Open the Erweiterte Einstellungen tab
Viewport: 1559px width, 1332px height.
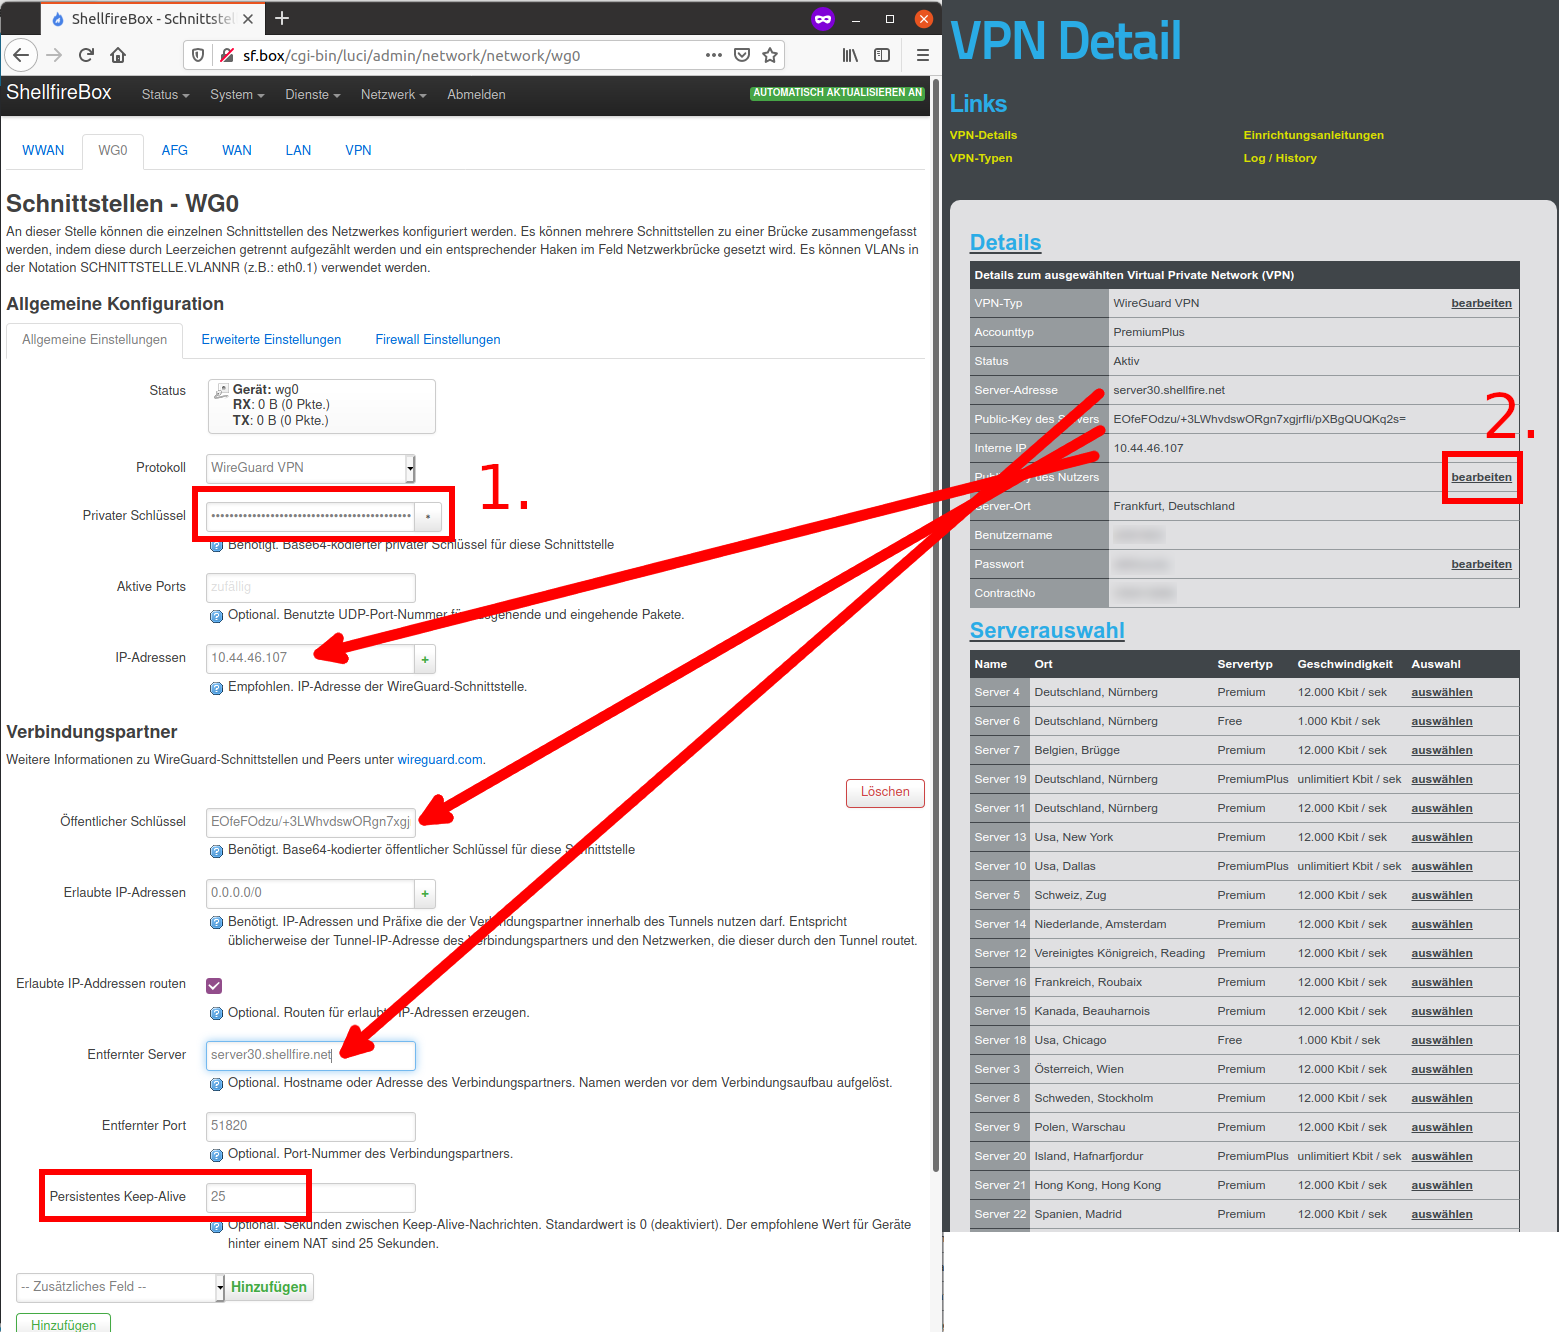click(271, 340)
